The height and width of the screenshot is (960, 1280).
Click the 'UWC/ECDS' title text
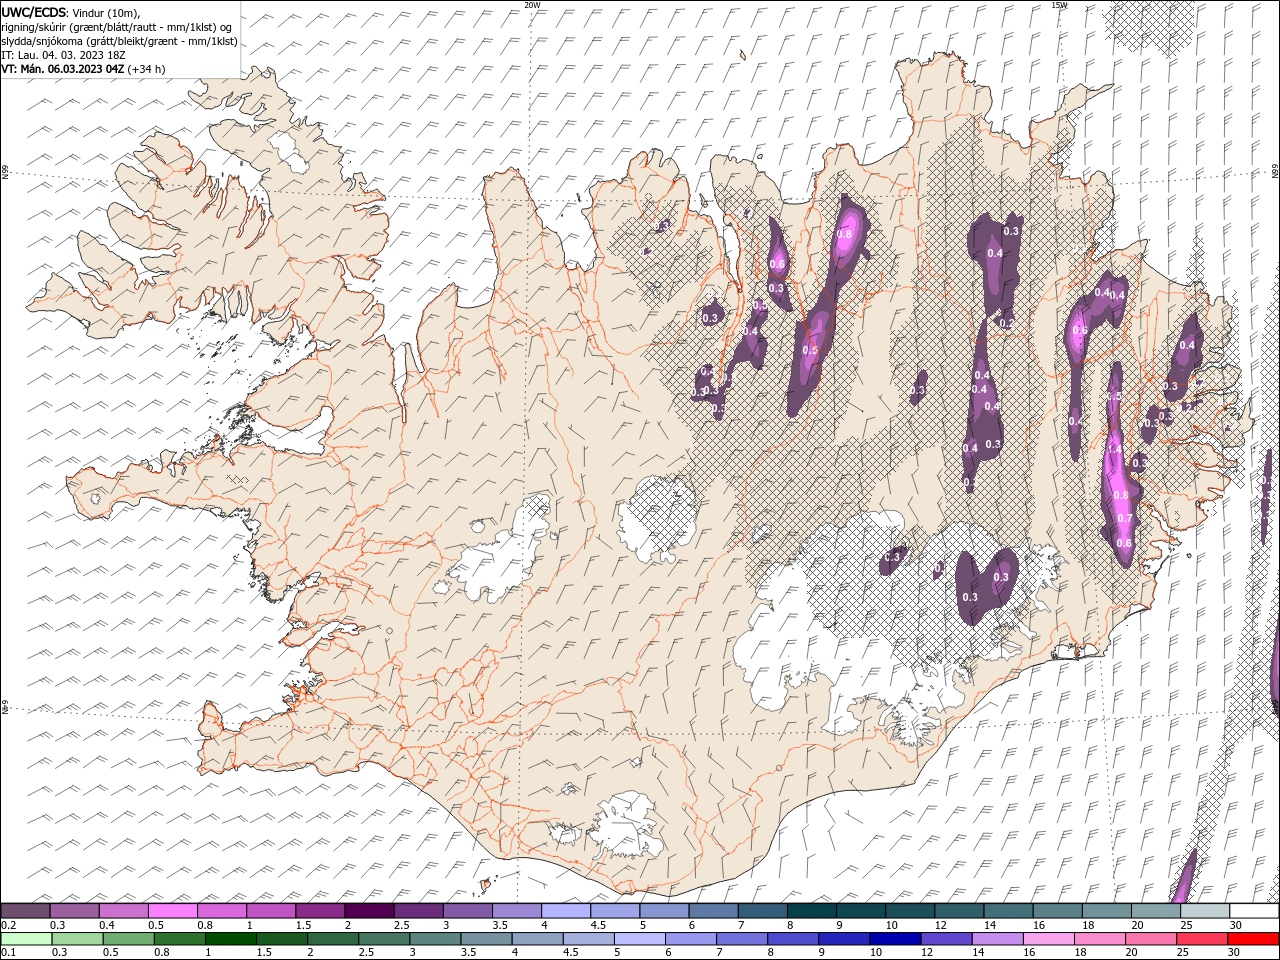click(34, 12)
